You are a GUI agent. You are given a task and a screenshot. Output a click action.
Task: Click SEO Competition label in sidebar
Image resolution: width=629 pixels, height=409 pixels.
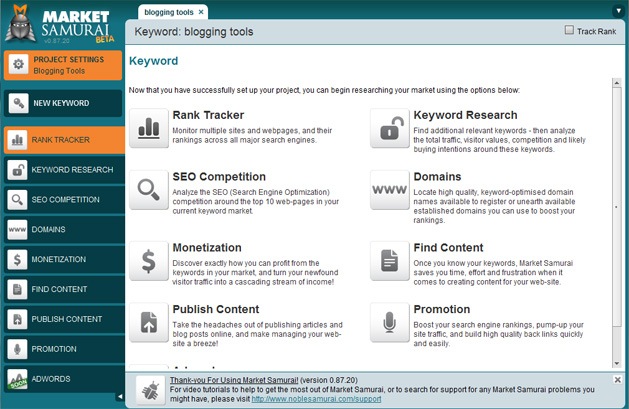(x=65, y=200)
